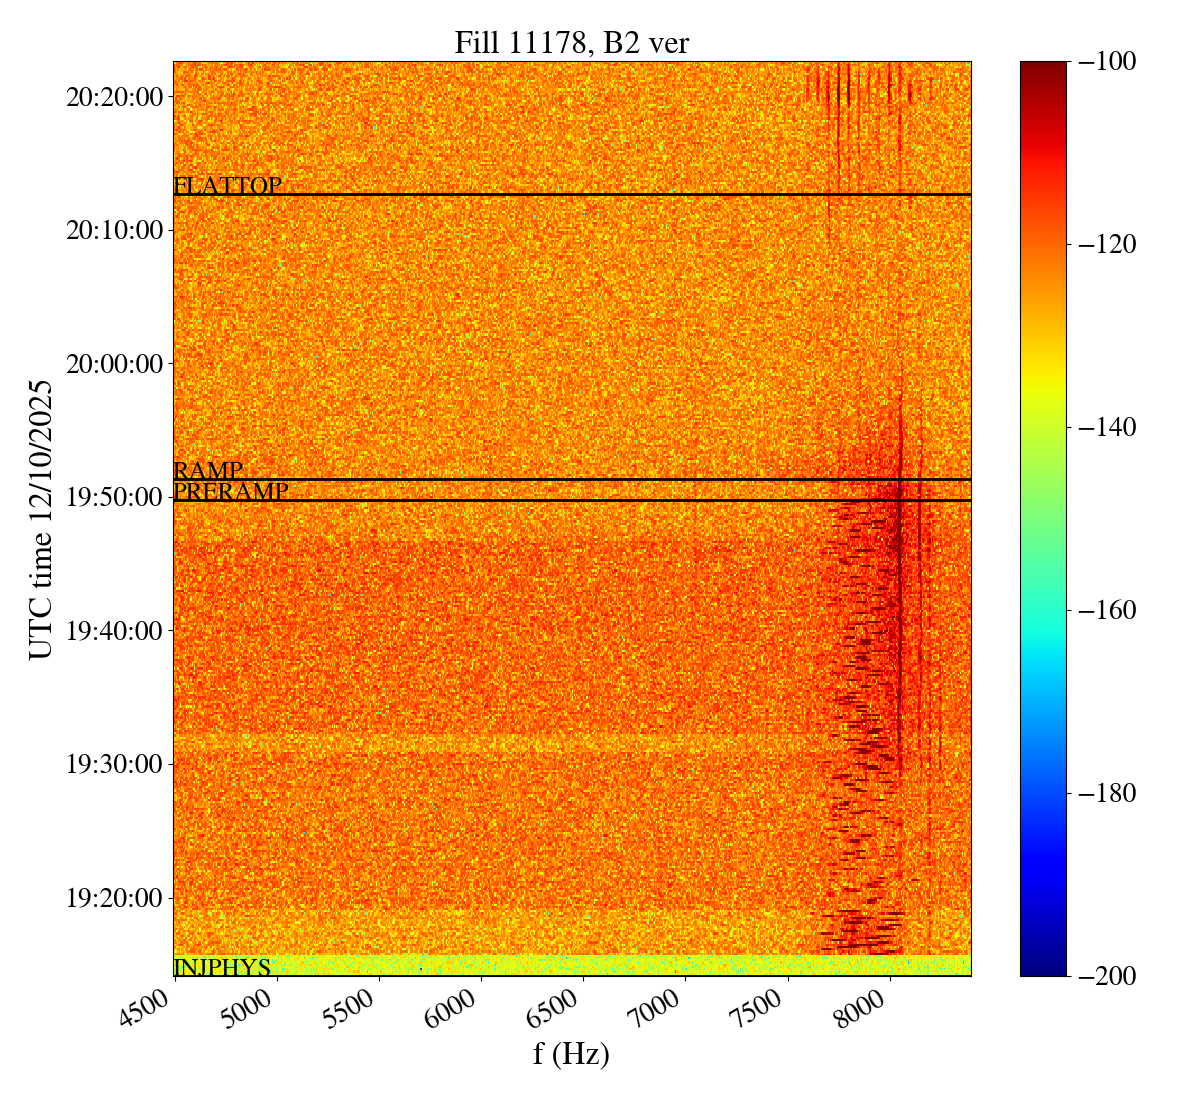Click the −100 colorbar tick label
Screen dimensions: 1200x1100
click(x=1107, y=62)
